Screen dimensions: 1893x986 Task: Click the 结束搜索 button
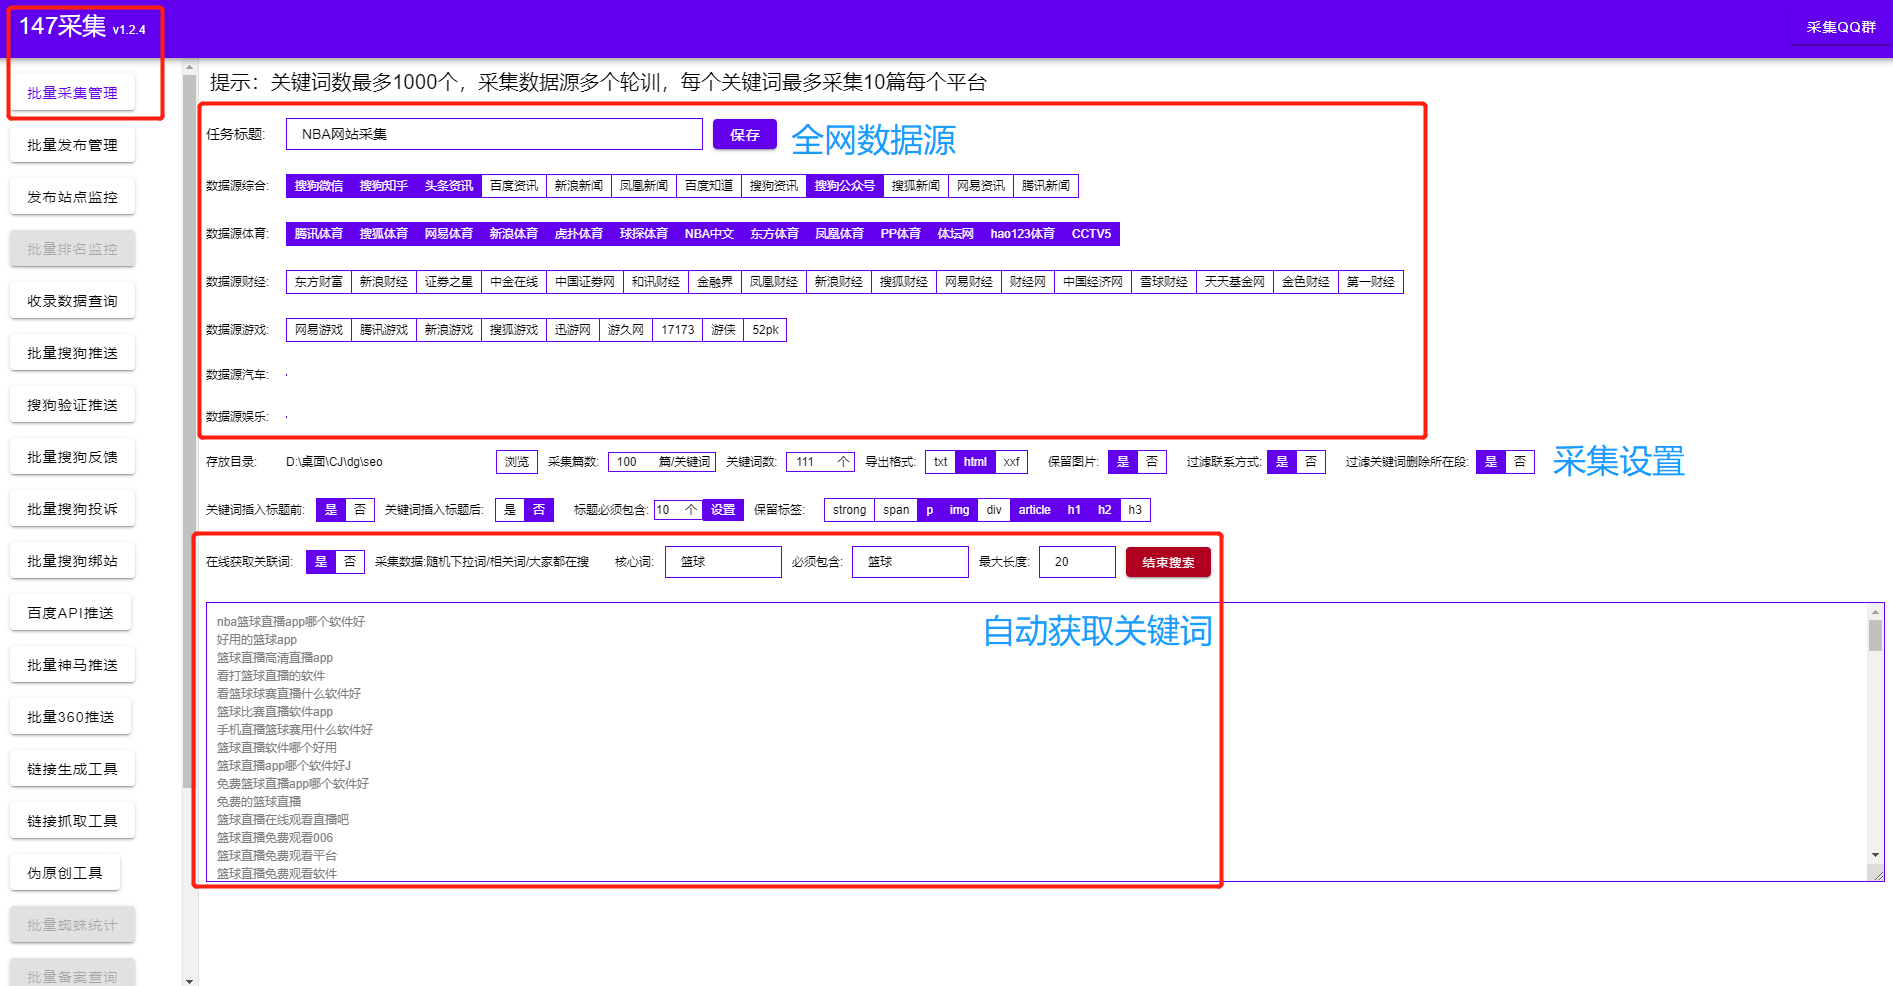[1167, 561]
